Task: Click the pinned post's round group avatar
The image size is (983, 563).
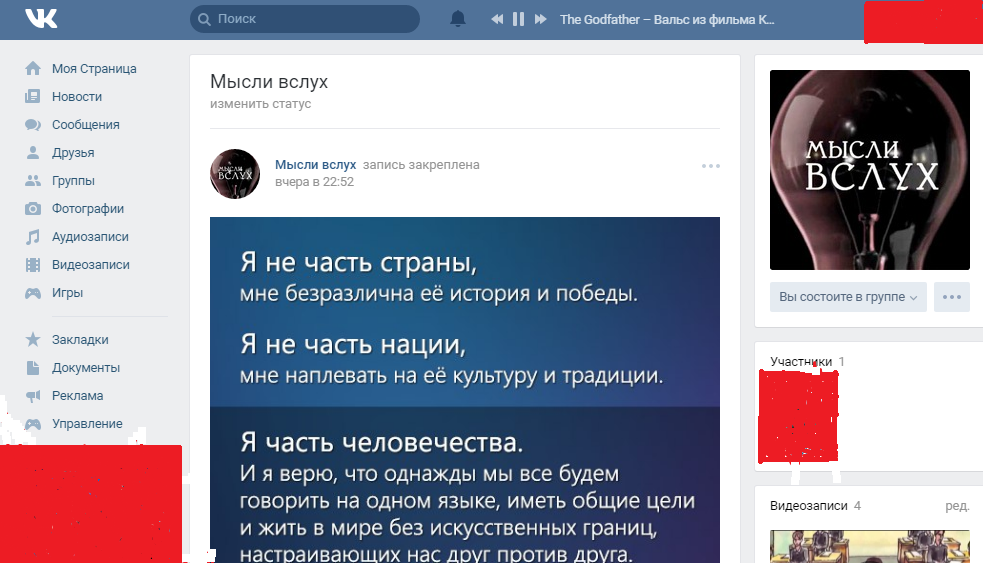Action: coord(235,174)
